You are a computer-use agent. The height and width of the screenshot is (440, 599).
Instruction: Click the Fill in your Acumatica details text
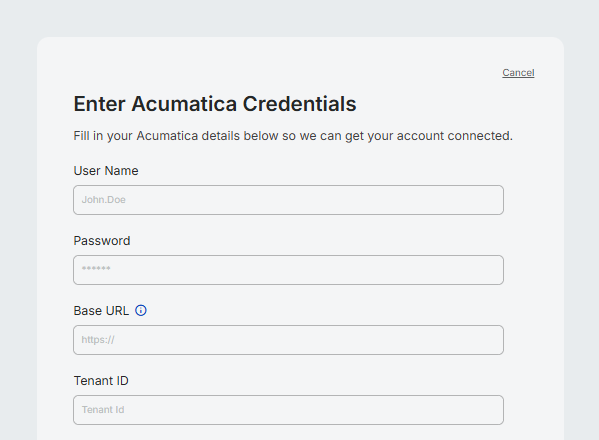point(293,136)
